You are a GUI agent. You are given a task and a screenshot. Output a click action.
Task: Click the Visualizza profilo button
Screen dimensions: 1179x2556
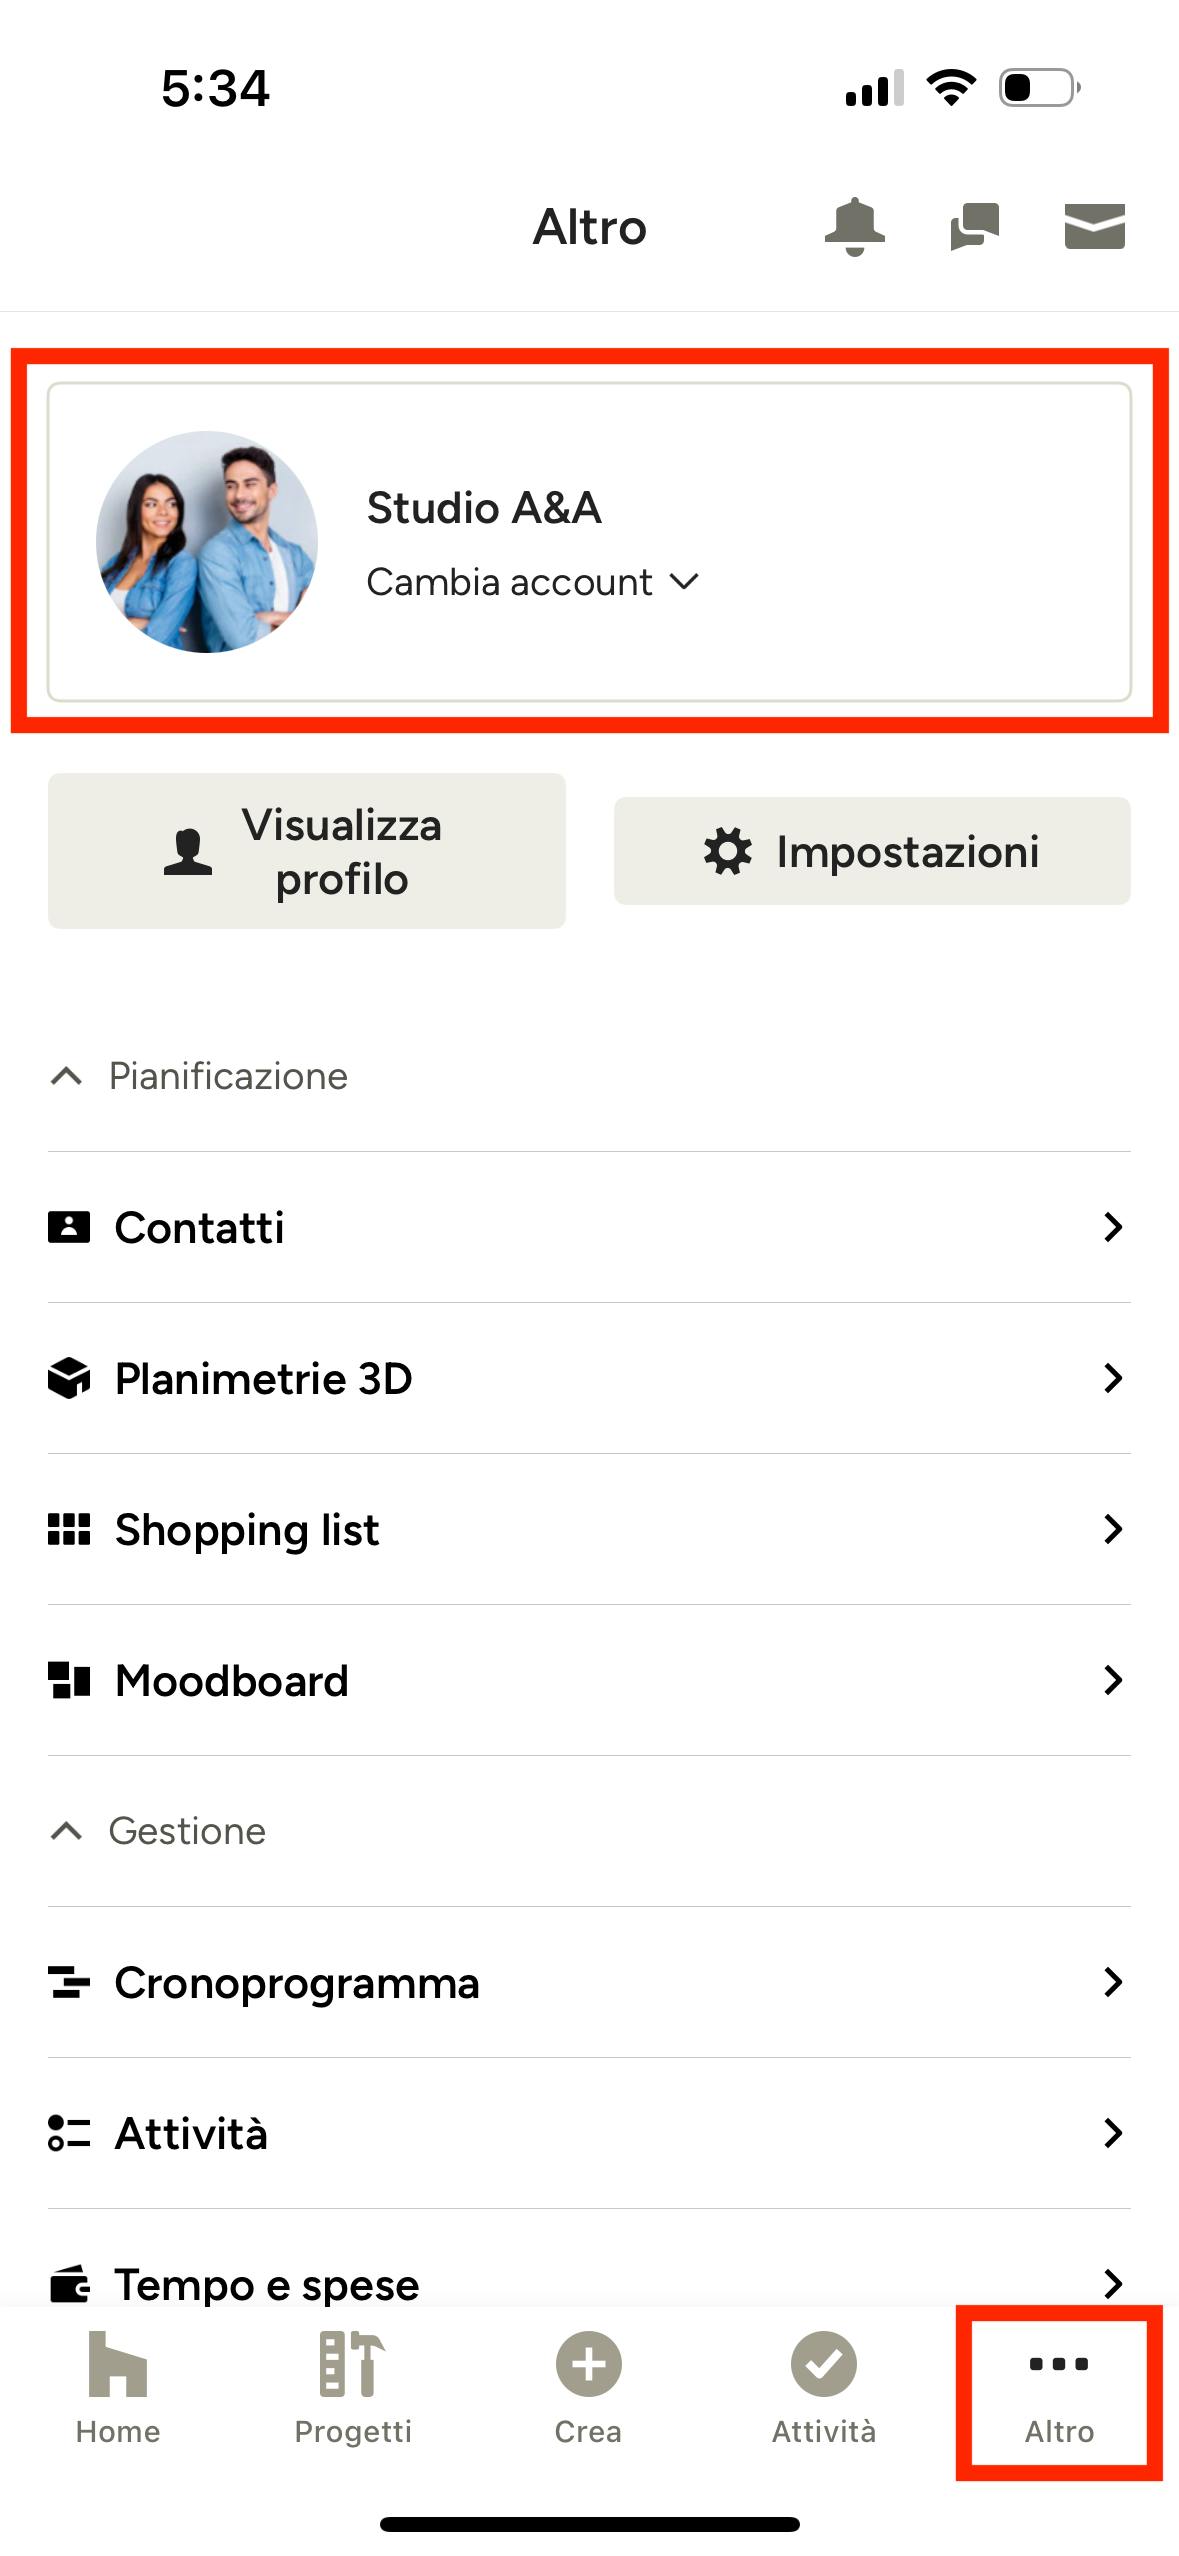[307, 851]
